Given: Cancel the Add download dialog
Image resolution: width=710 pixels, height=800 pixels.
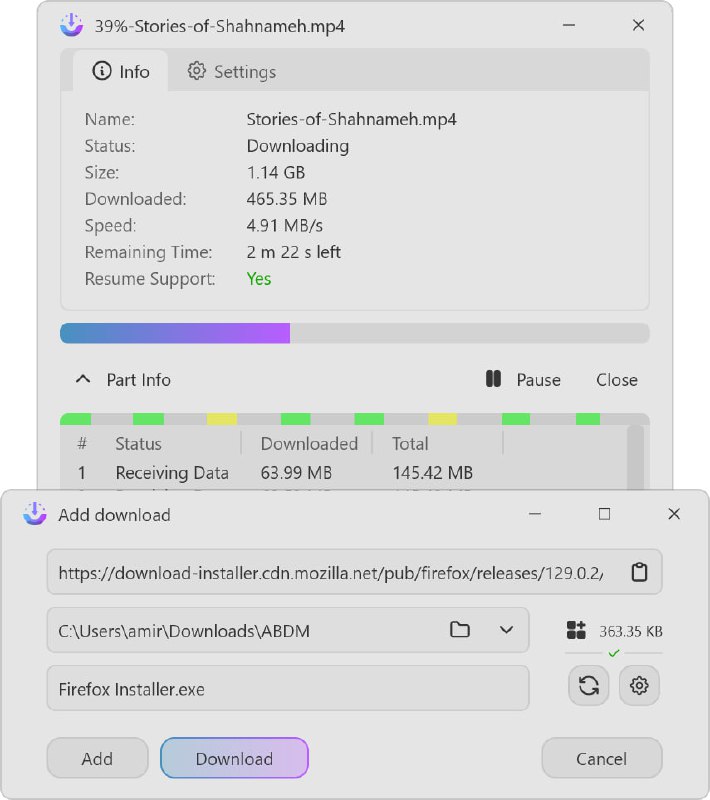Looking at the screenshot, I should click(601, 758).
